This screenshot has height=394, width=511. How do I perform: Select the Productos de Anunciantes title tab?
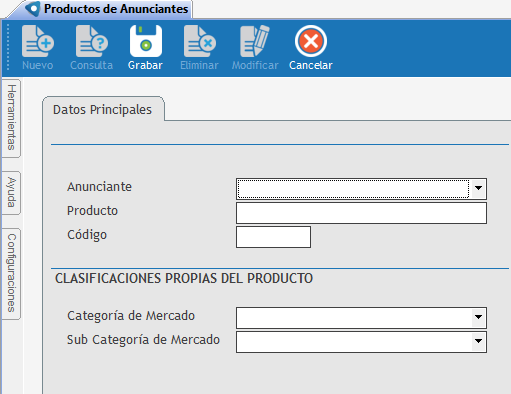[x=116, y=9]
